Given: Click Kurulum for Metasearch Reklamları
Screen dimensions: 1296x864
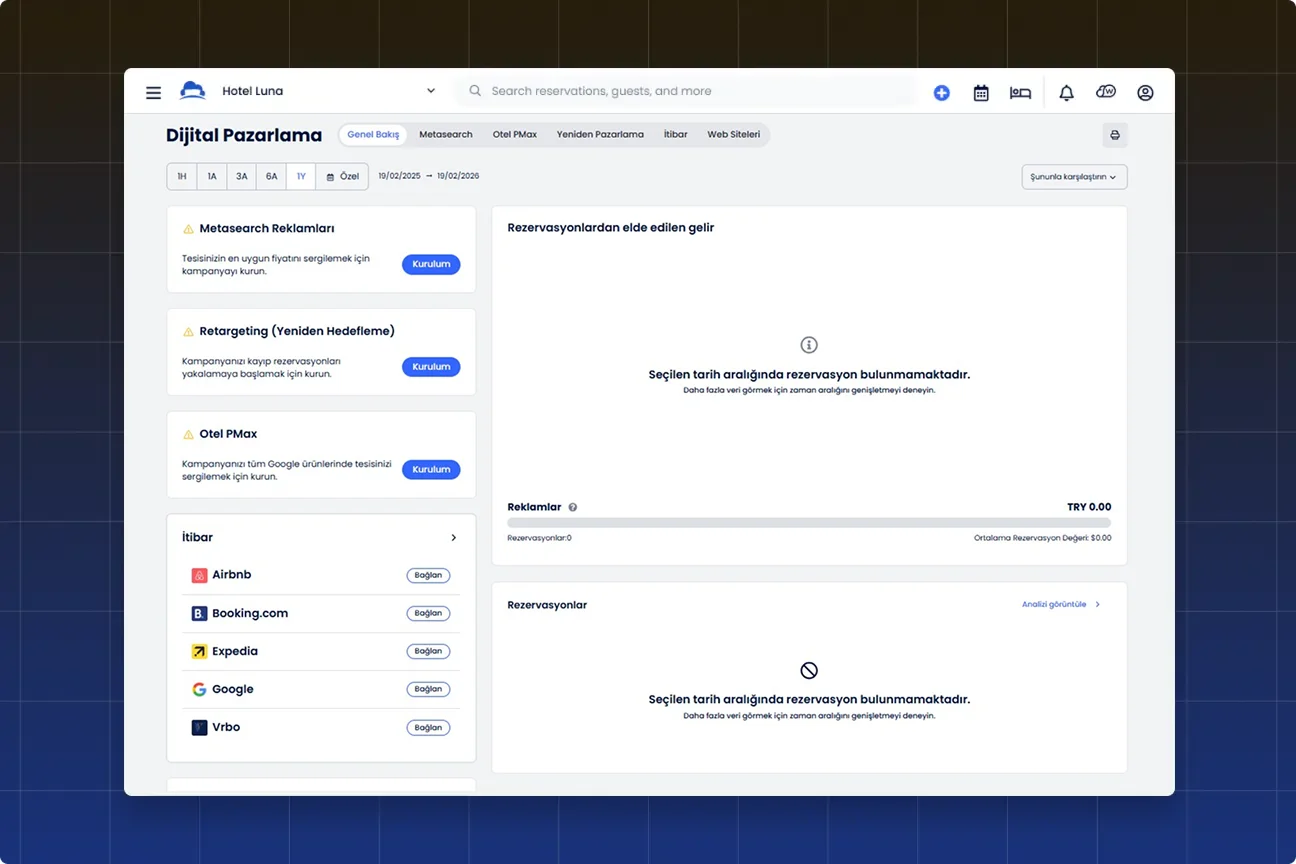Looking at the screenshot, I should point(431,264).
